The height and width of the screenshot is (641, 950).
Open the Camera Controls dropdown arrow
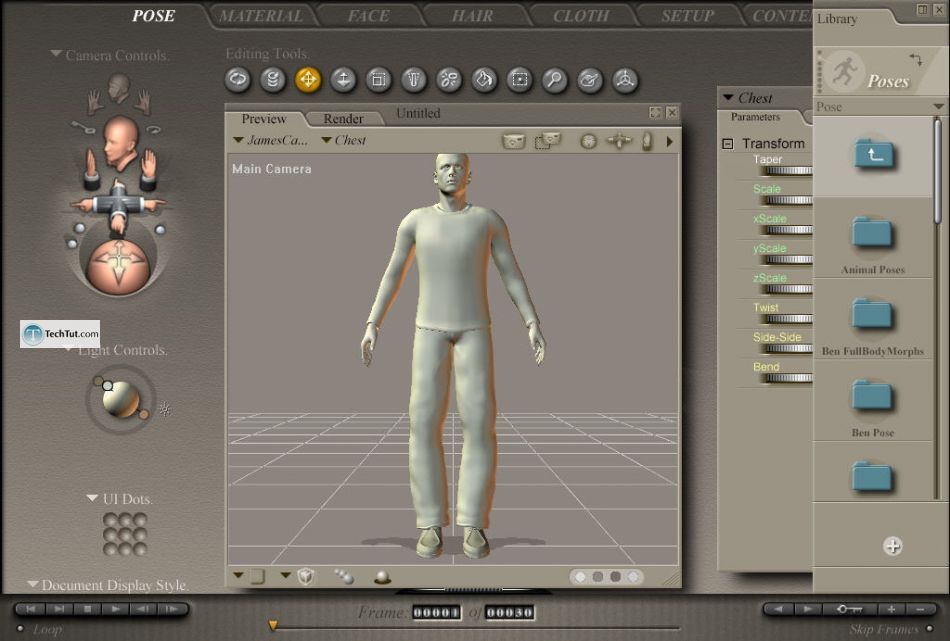[x=56, y=54]
